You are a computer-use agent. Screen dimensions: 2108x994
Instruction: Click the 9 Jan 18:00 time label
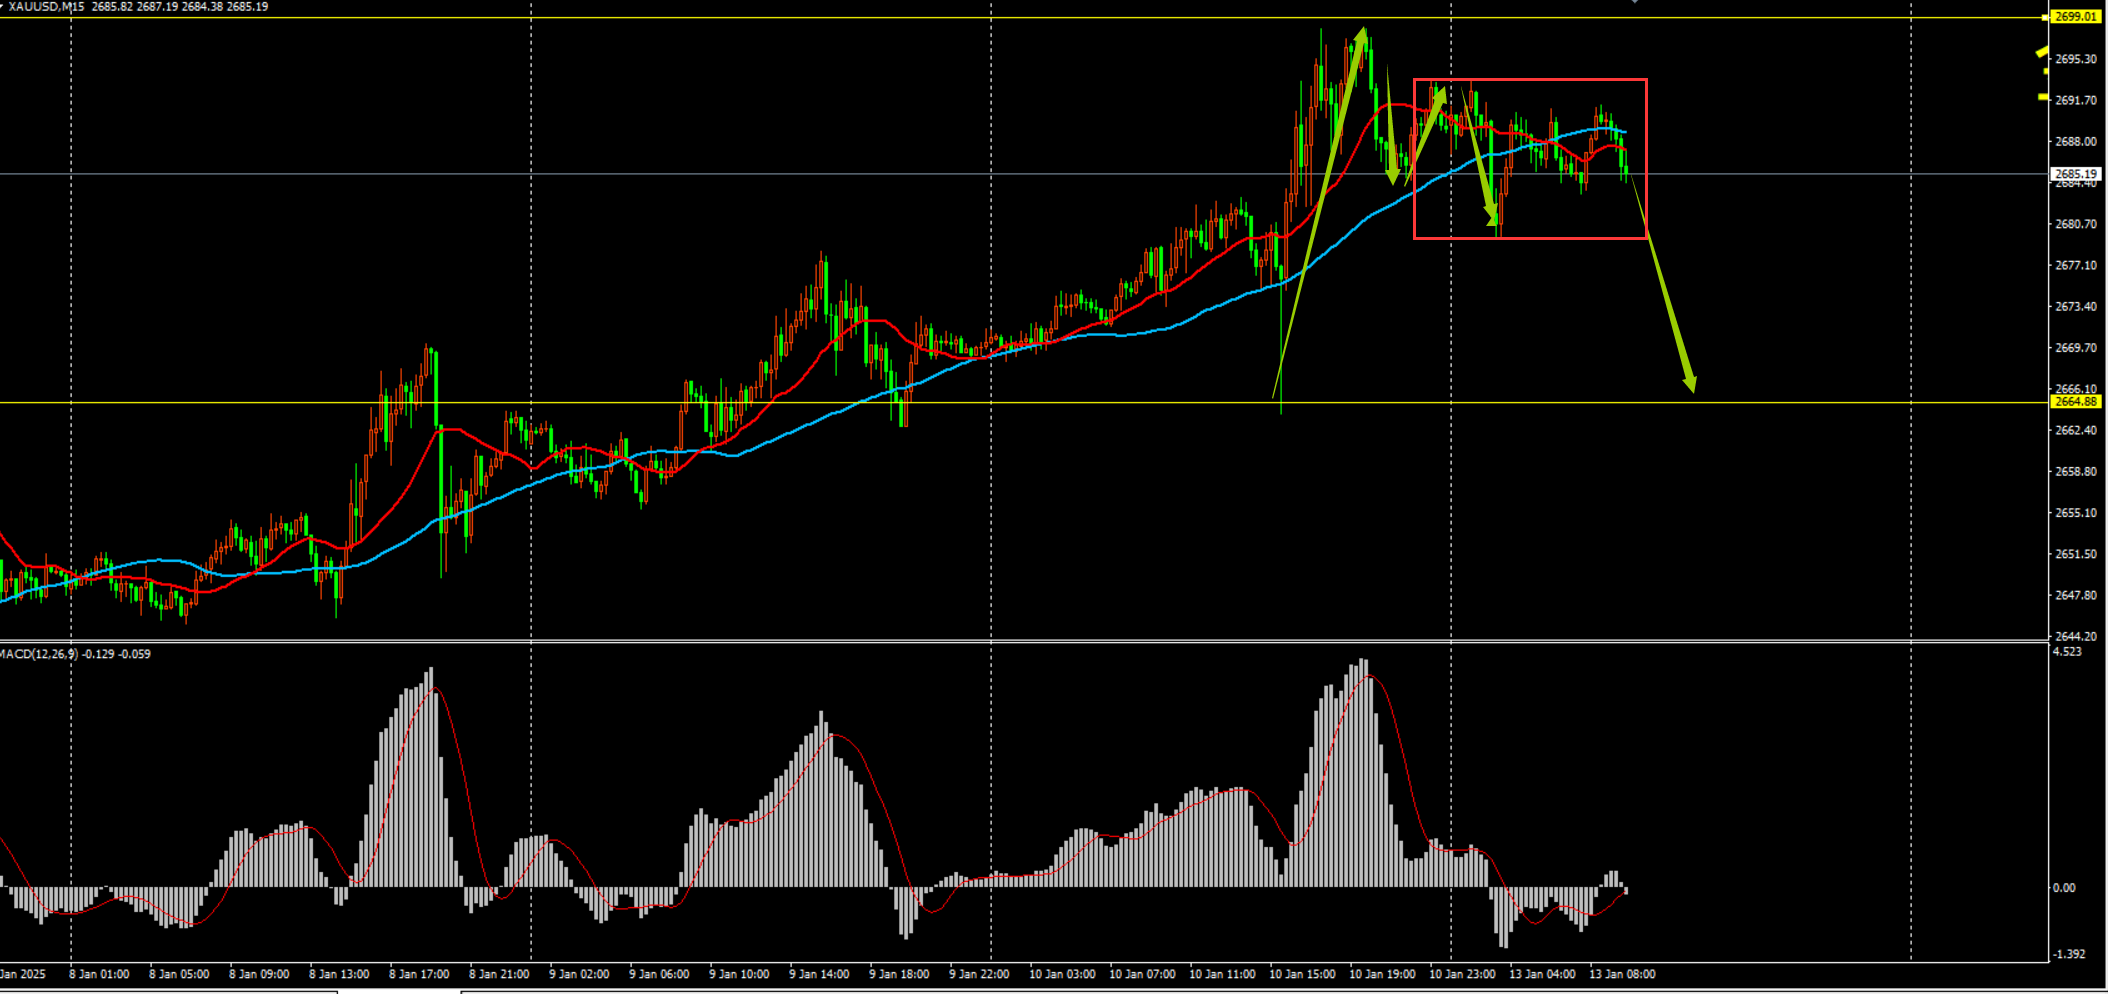pos(899,974)
